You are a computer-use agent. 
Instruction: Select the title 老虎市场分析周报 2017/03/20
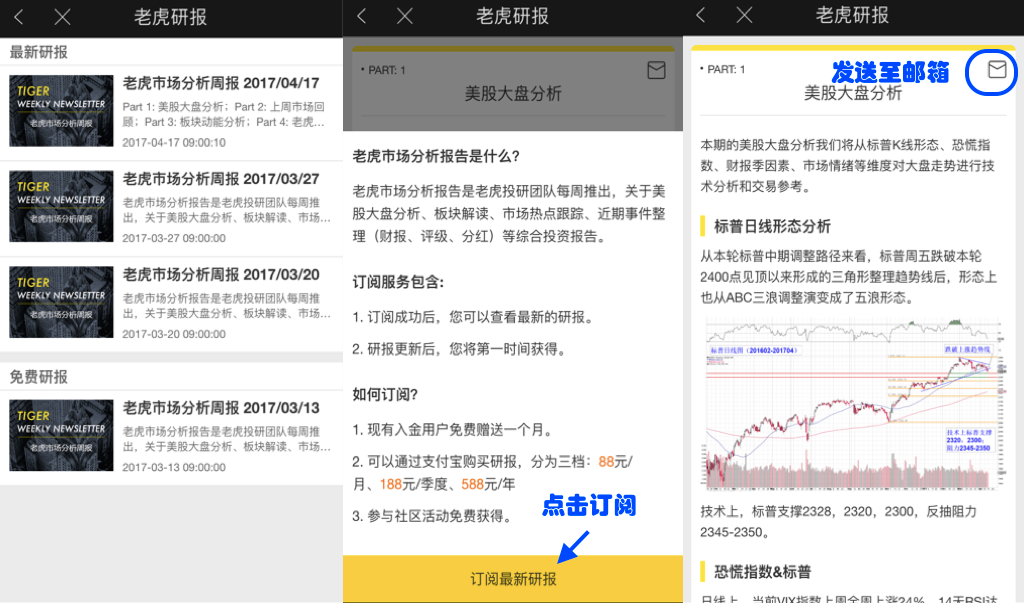tap(221, 274)
